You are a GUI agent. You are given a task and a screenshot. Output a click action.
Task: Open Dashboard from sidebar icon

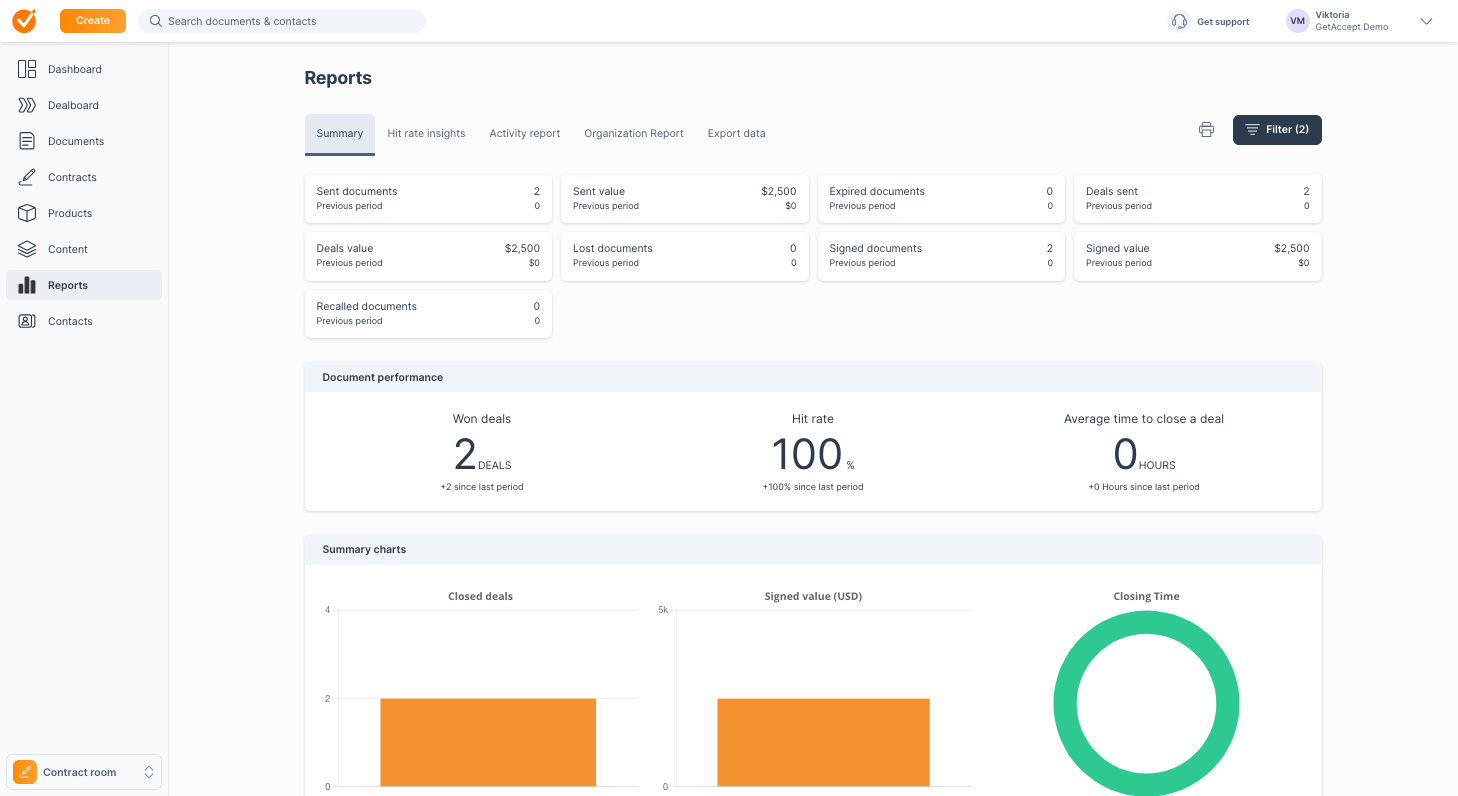pyautogui.click(x=27, y=69)
